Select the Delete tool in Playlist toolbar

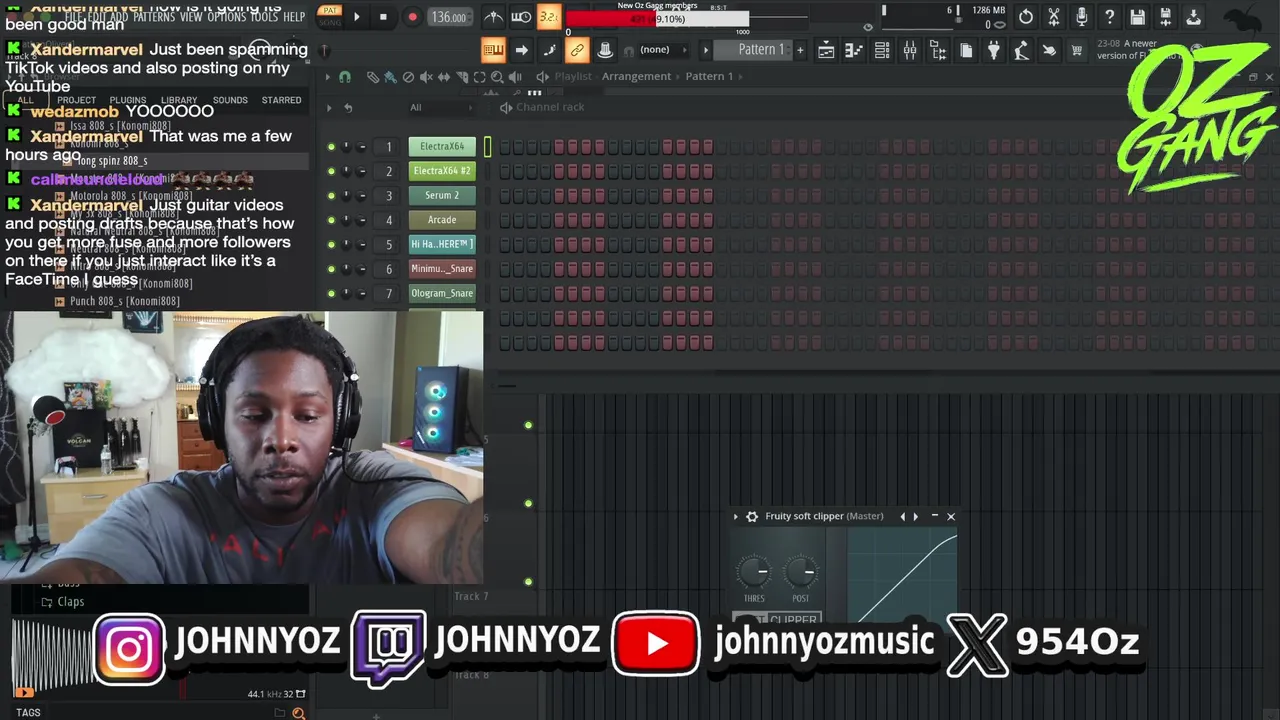408,77
